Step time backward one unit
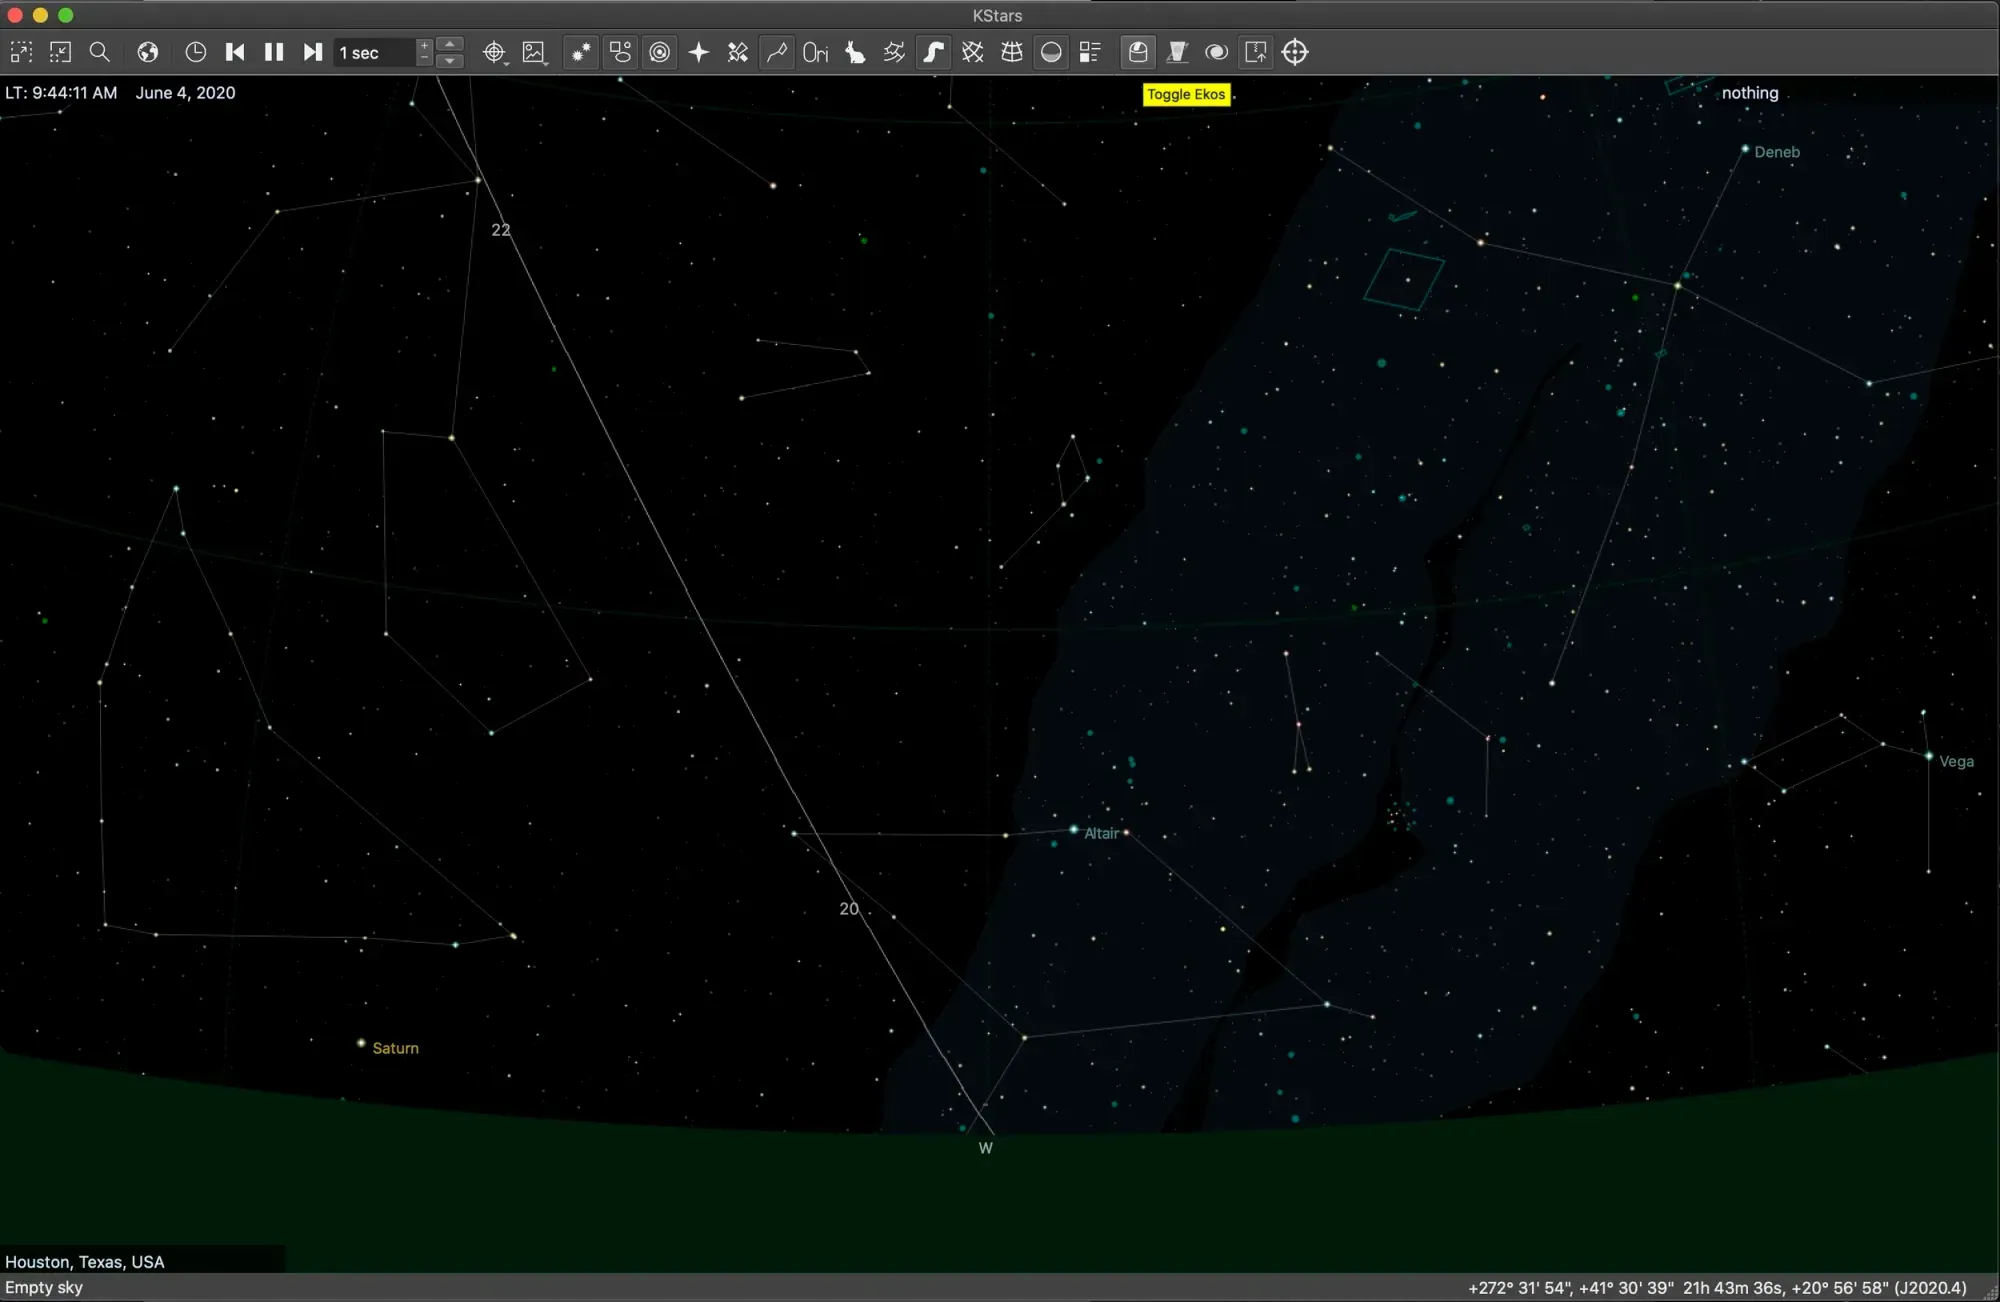2000x1302 pixels. pos(235,52)
